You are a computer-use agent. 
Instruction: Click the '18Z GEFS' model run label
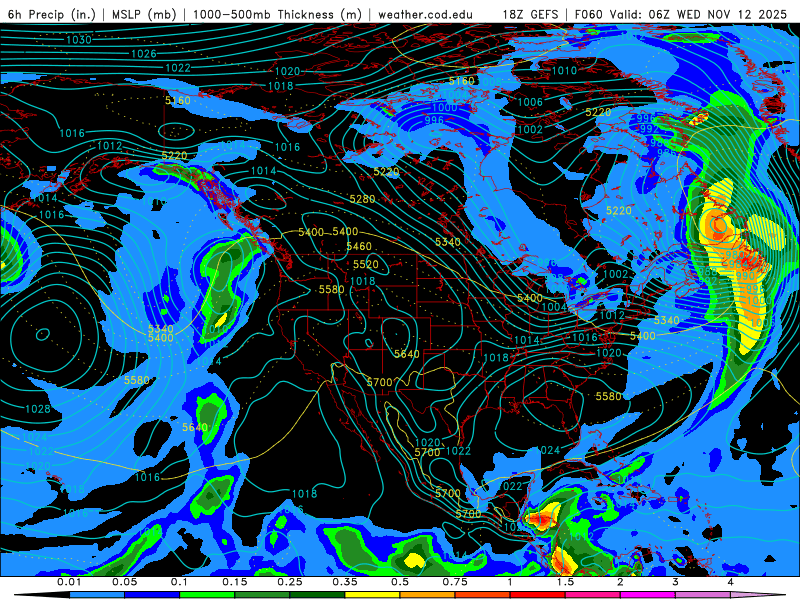point(530,15)
